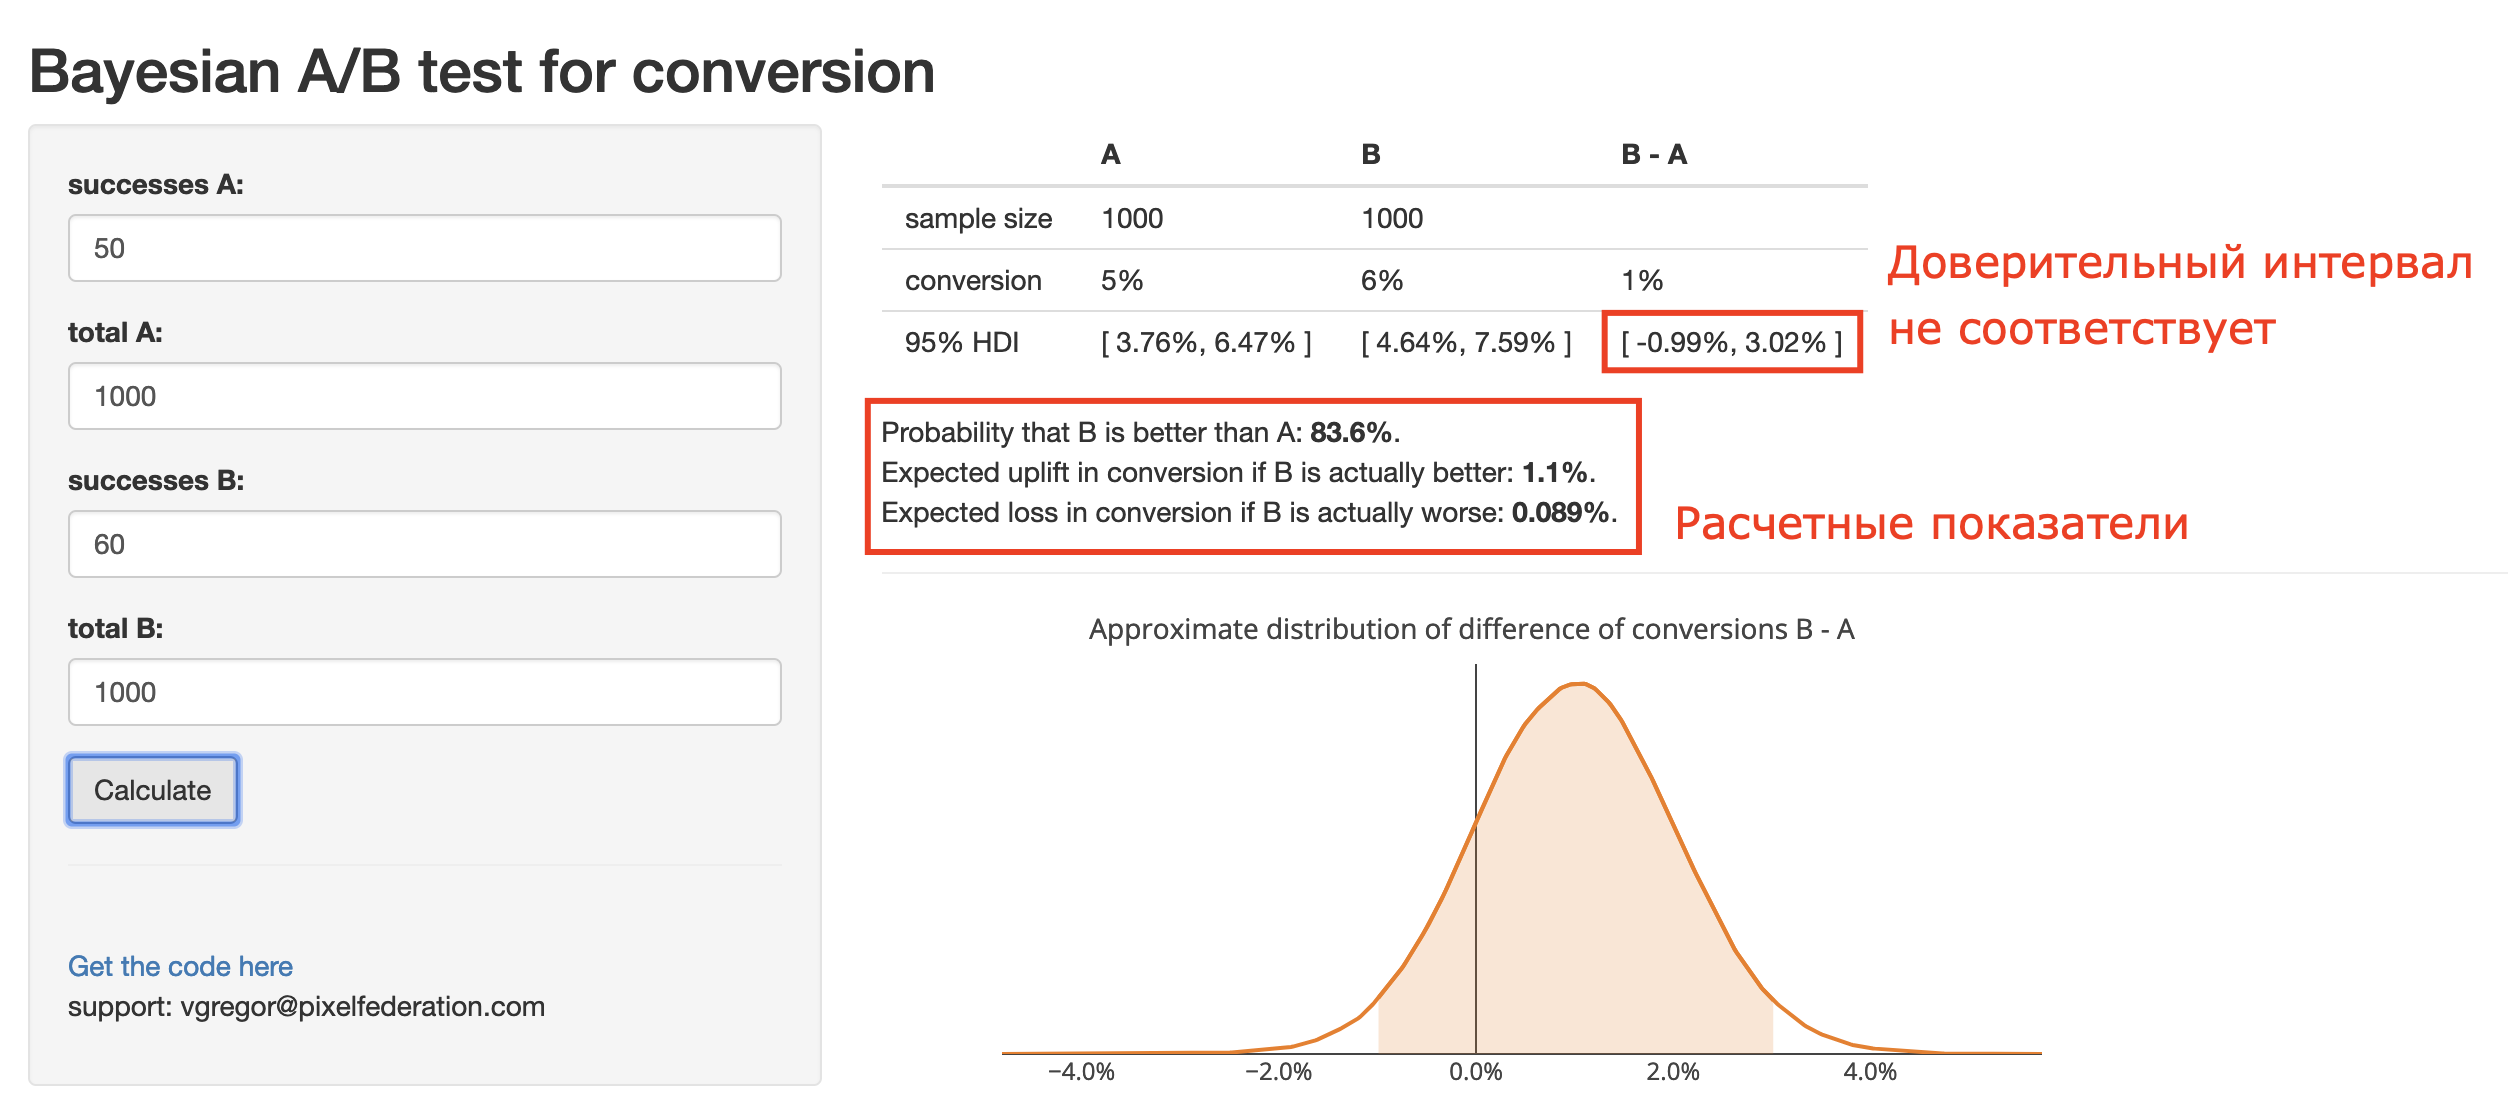Click the total B input field
Image resolution: width=2508 pixels, height=1120 pixels.
424,692
